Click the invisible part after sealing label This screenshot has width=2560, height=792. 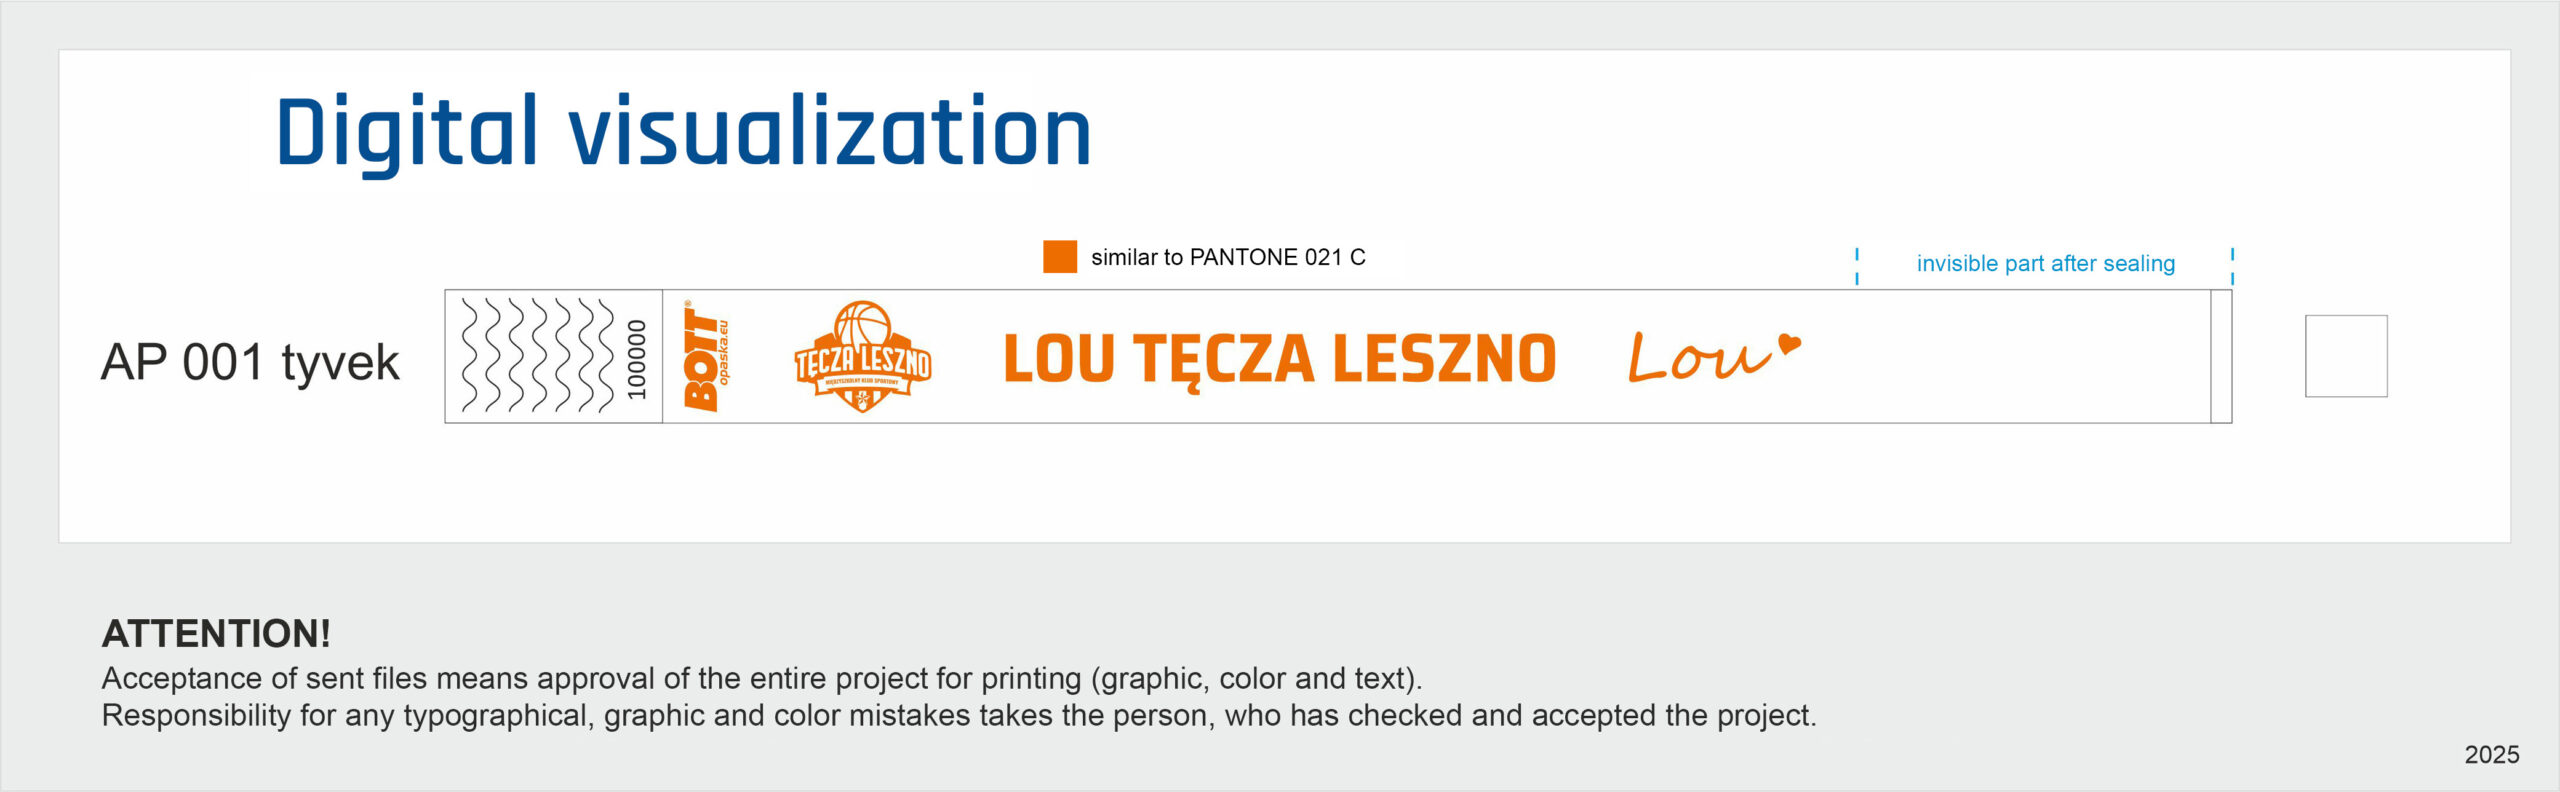[x=2045, y=264]
